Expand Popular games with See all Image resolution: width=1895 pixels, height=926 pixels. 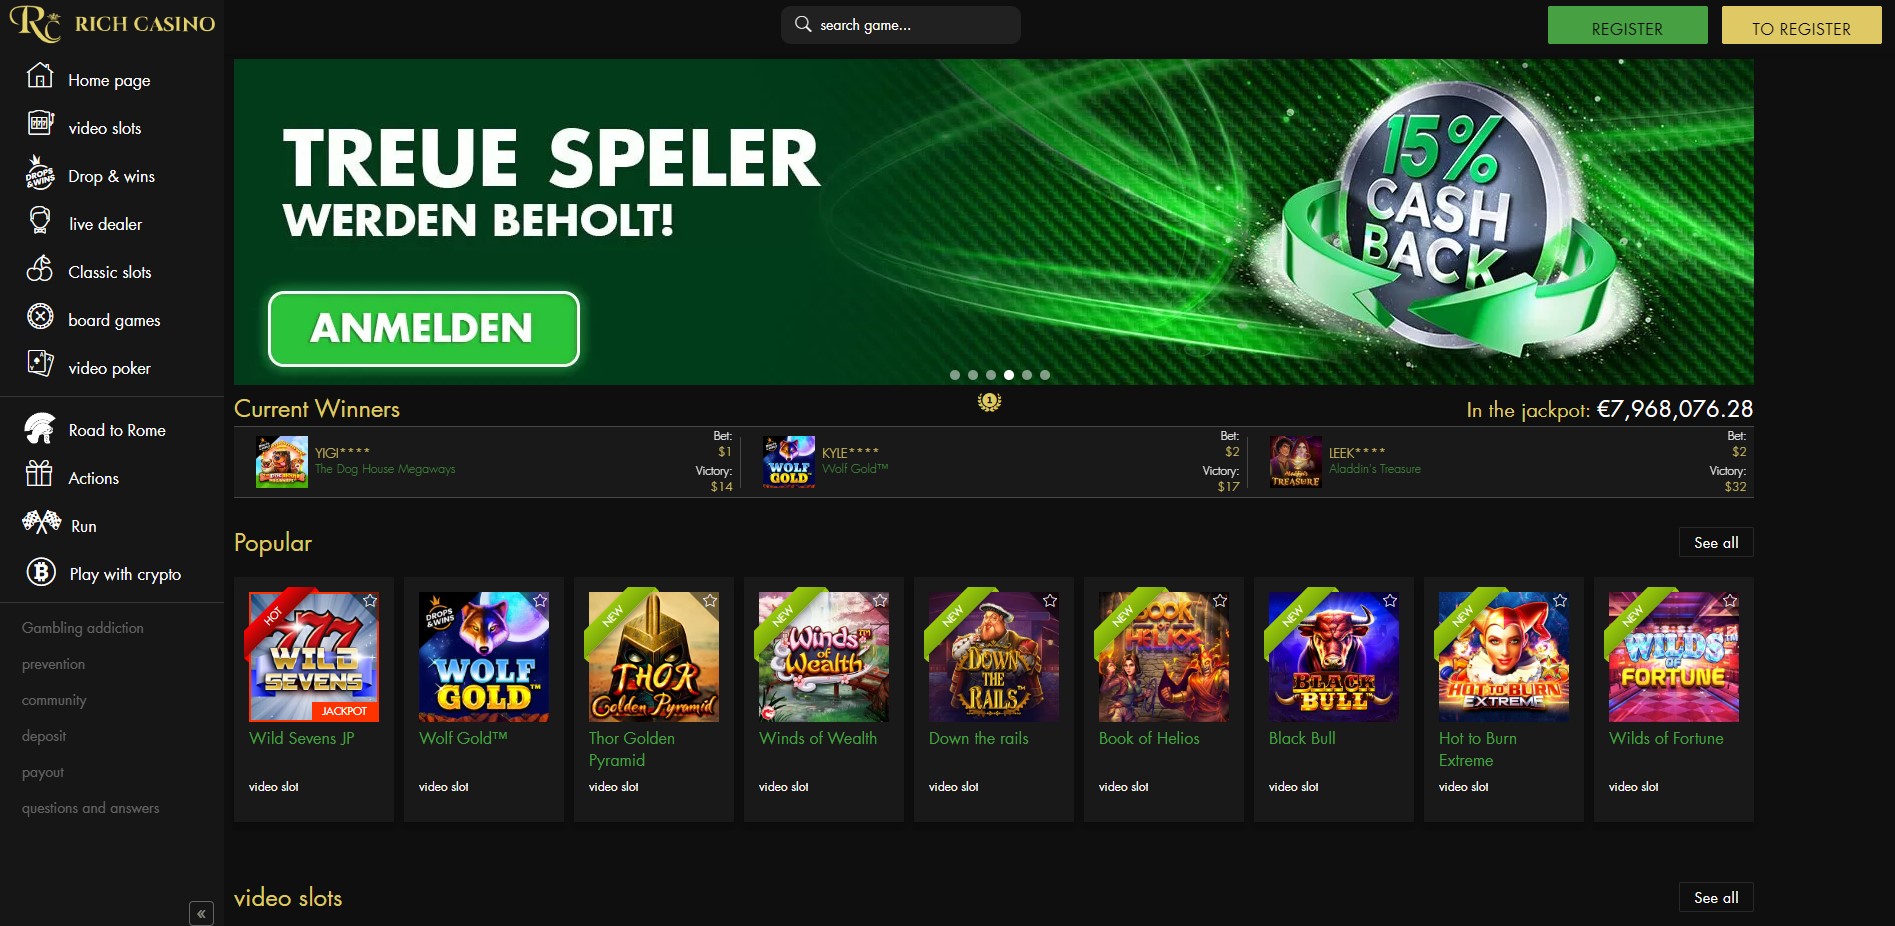pyautogui.click(x=1716, y=542)
